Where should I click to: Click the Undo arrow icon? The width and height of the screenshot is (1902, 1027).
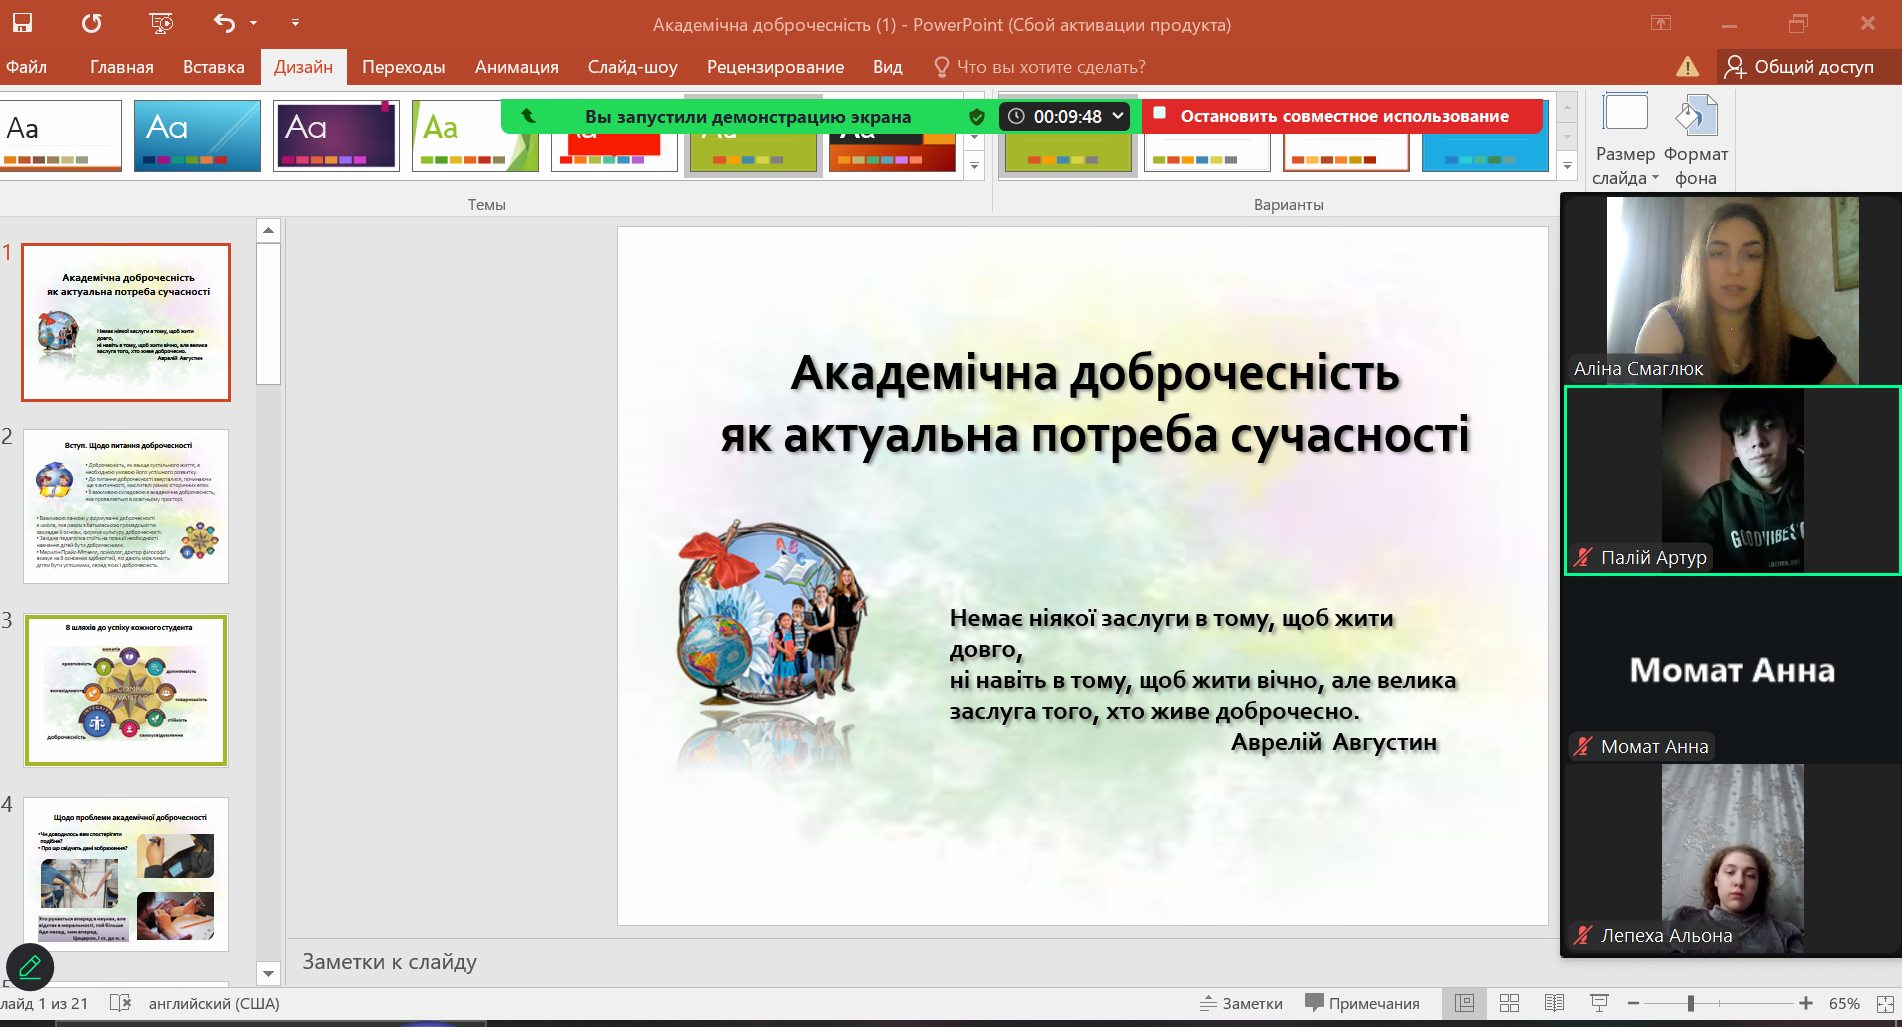pyautogui.click(x=225, y=23)
